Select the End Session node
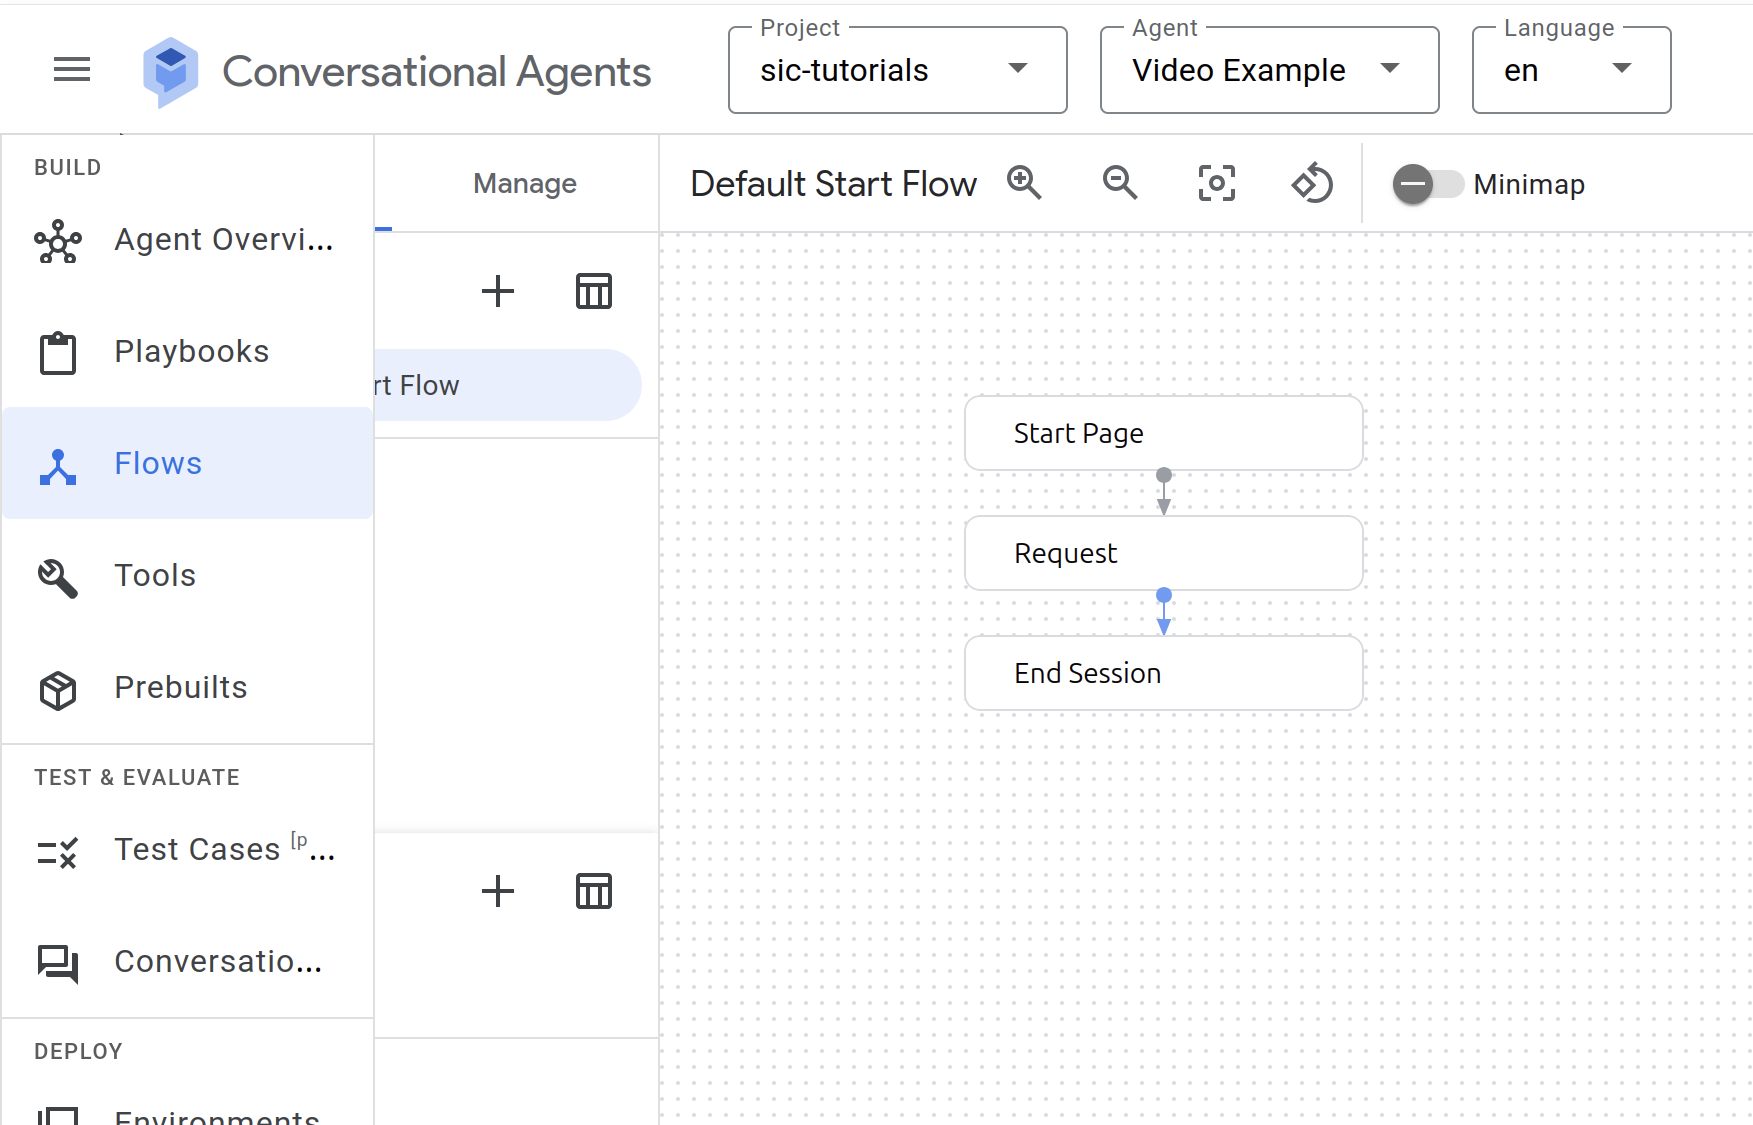This screenshot has height=1125, width=1753. [1163, 673]
